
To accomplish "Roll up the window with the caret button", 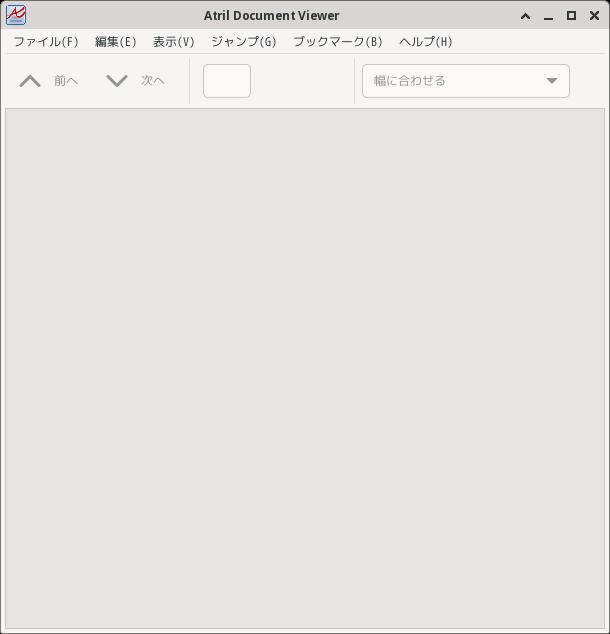I will point(525,16).
